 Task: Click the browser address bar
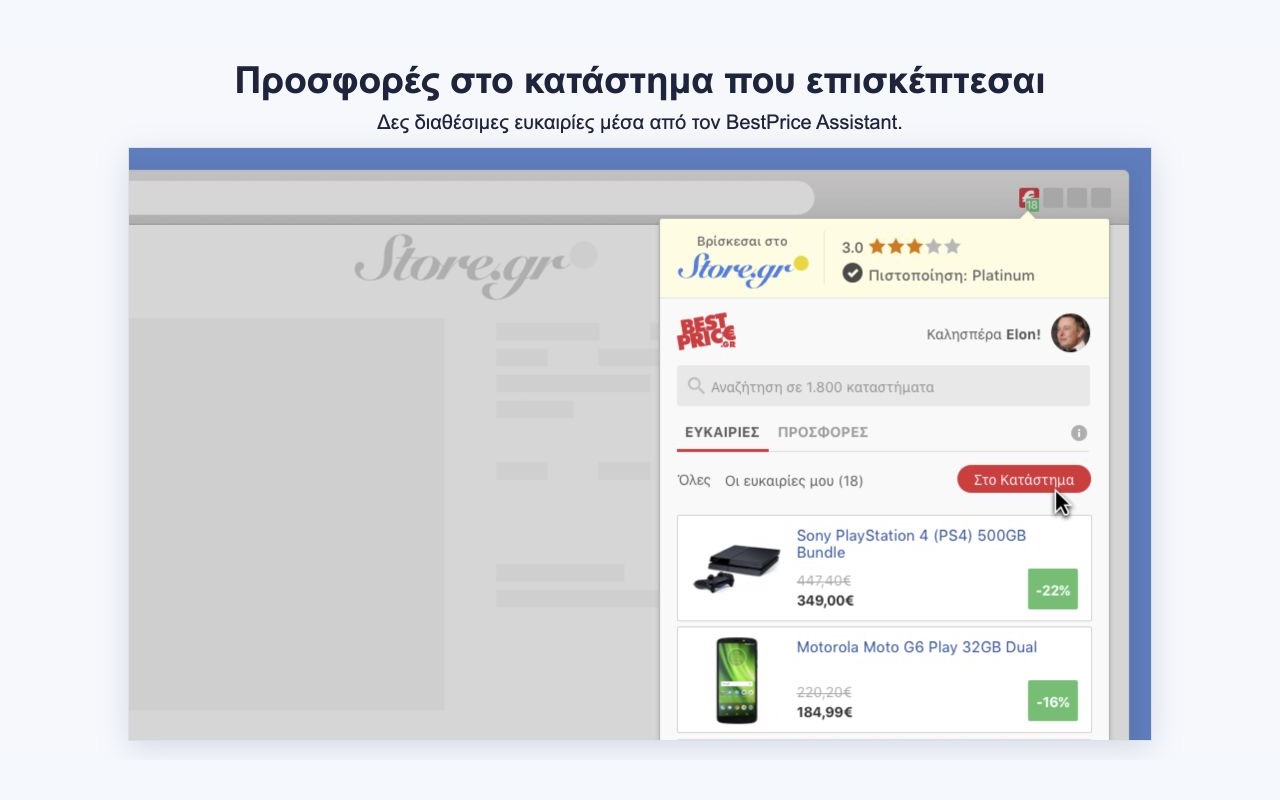point(472,198)
